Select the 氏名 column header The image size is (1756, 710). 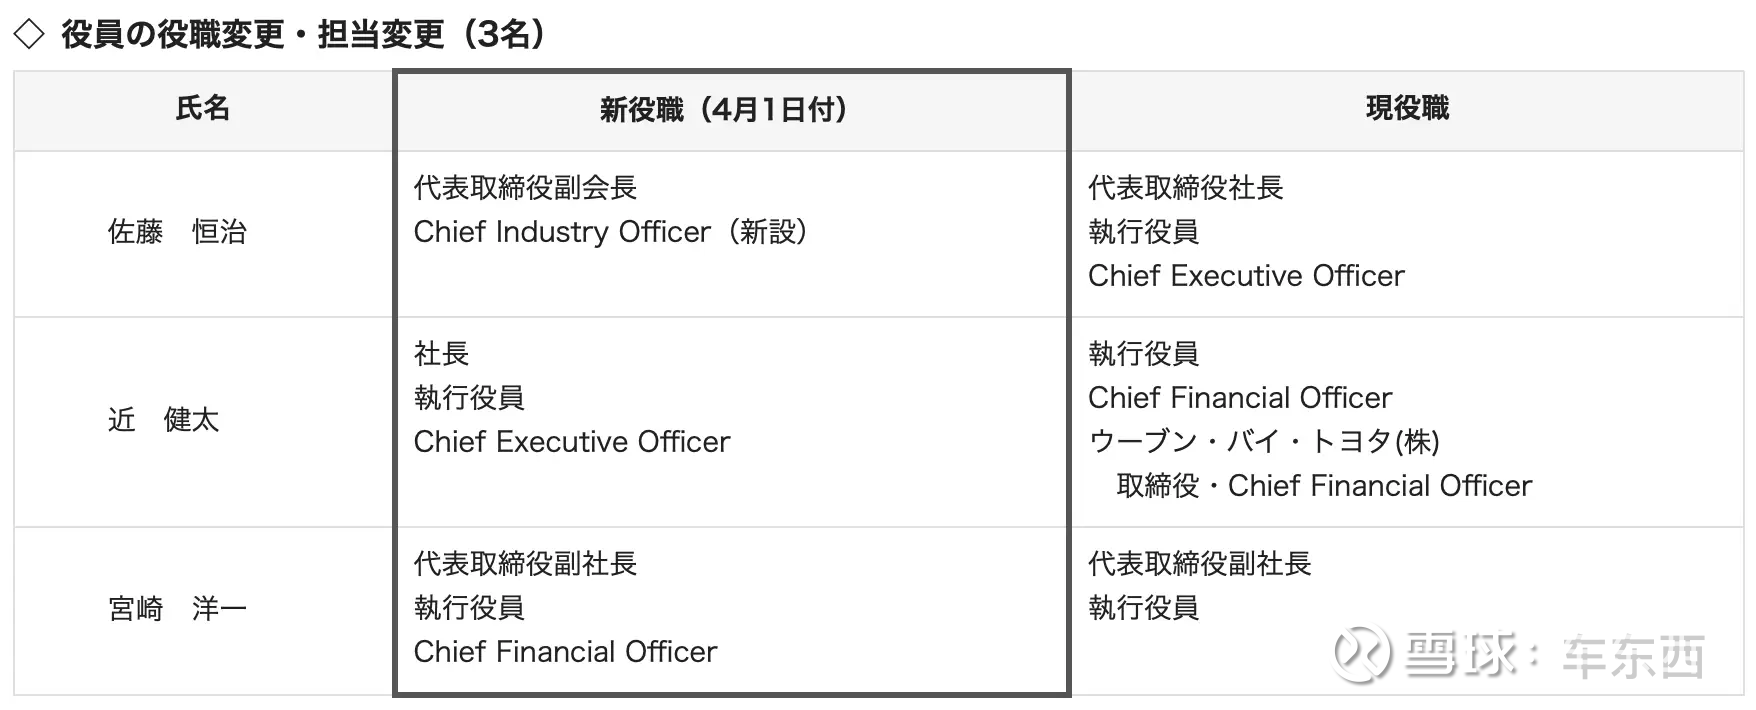pos(203,108)
